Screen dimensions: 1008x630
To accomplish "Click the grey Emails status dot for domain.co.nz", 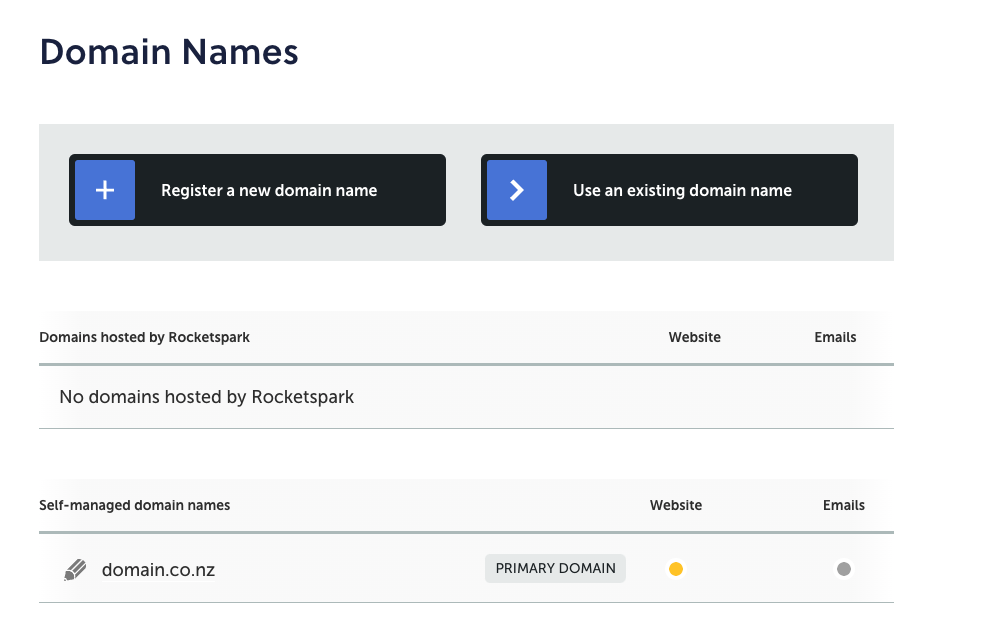I will (x=844, y=569).
